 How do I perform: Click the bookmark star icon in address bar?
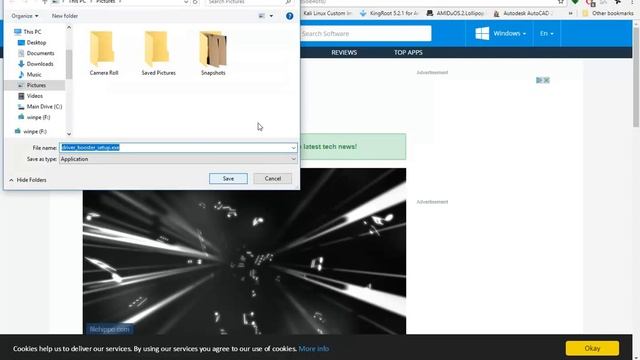tap(561, 2)
